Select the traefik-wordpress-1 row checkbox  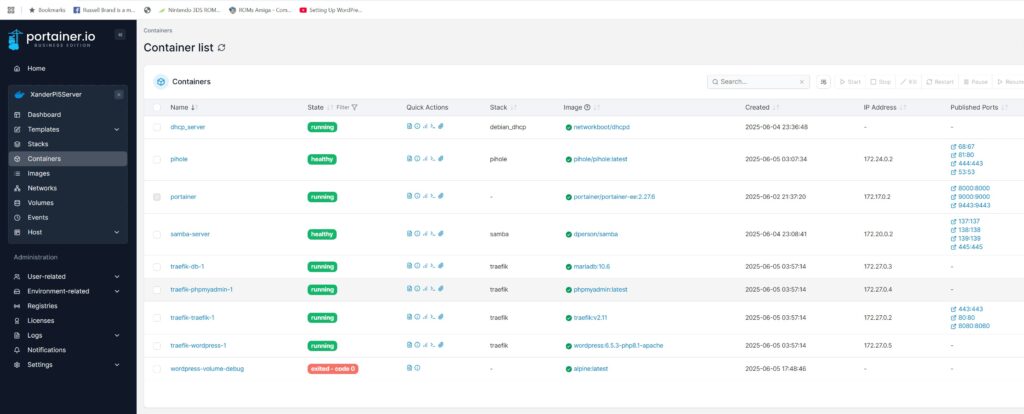tap(157, 345)
